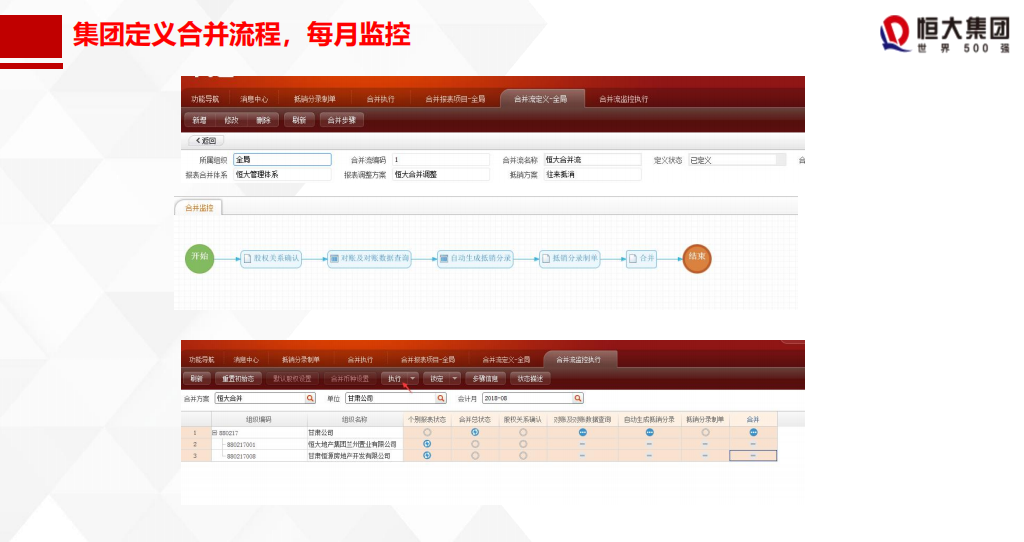Select the 甘肃恒源房地产开发有限公司 name cell

click(x=355, y=456)
